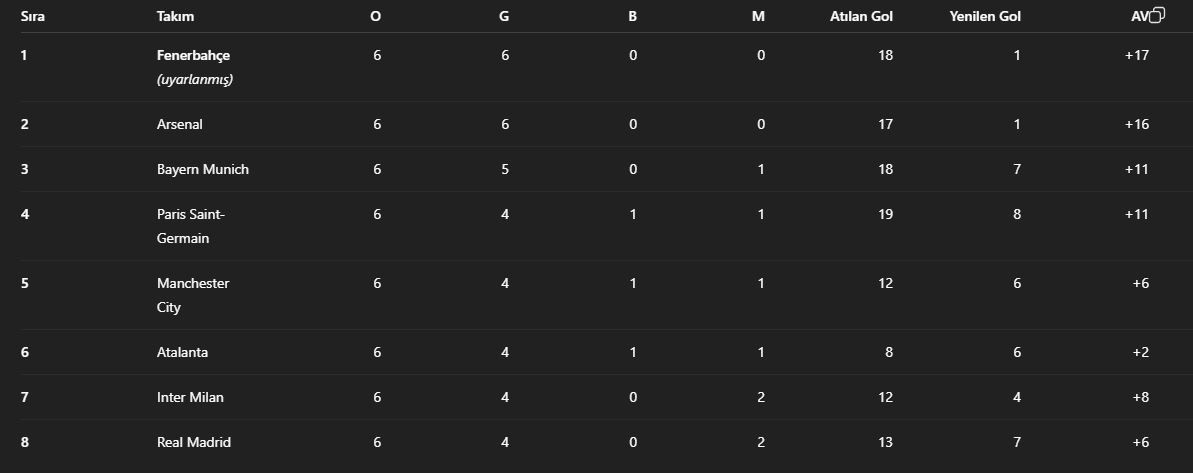Click the Fenerbahçe team name

tap(193, 56)
